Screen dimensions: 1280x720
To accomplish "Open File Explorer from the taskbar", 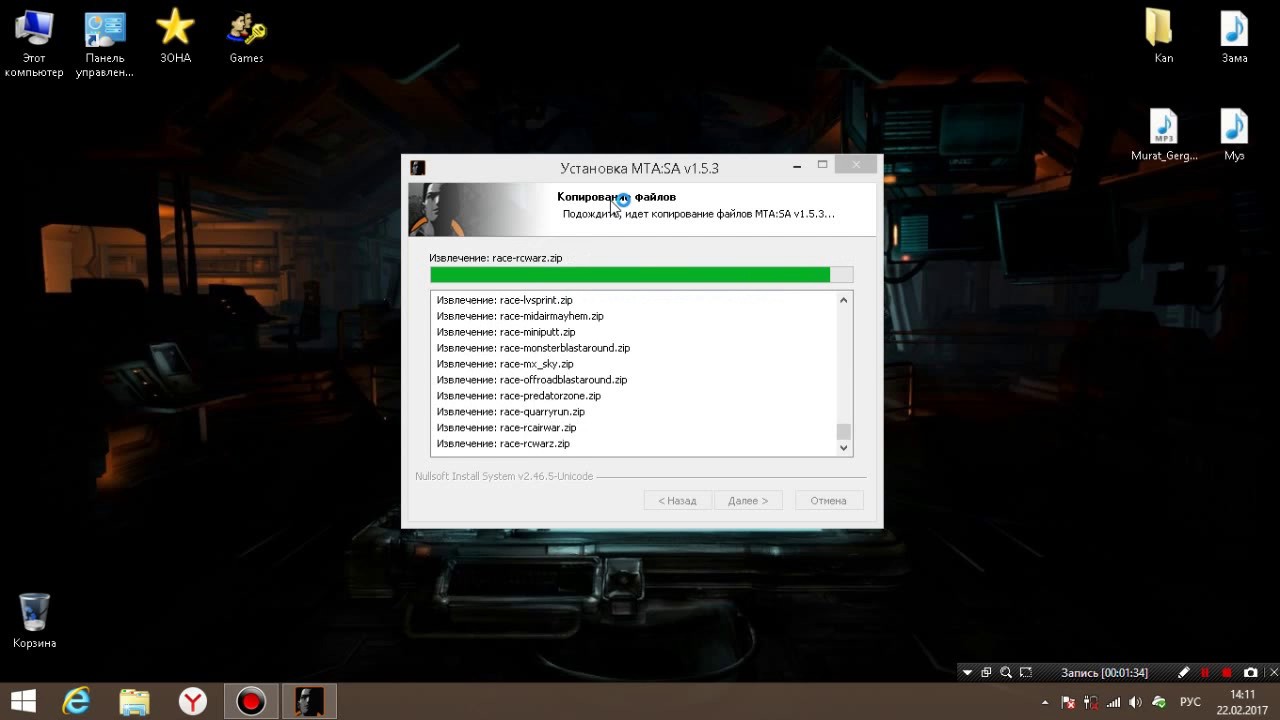I will pos(134,701).
